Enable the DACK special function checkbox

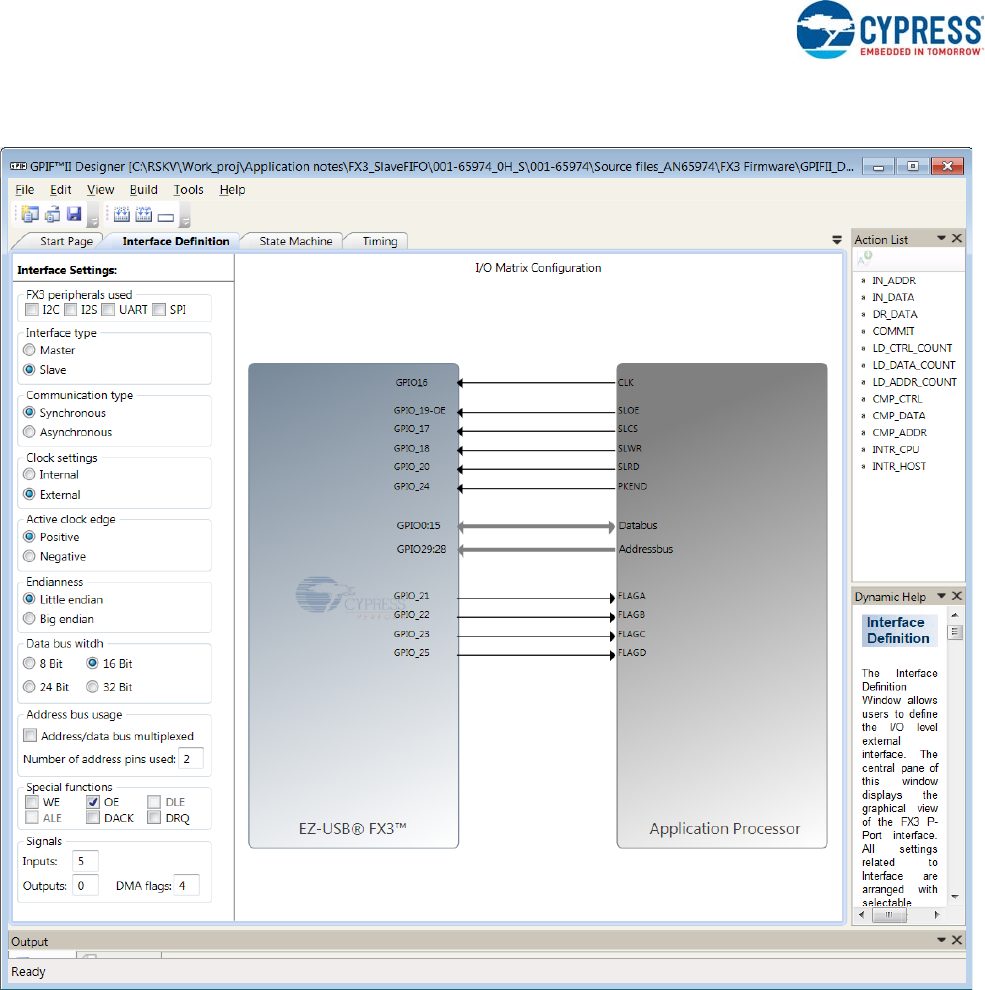pos(93,818)
